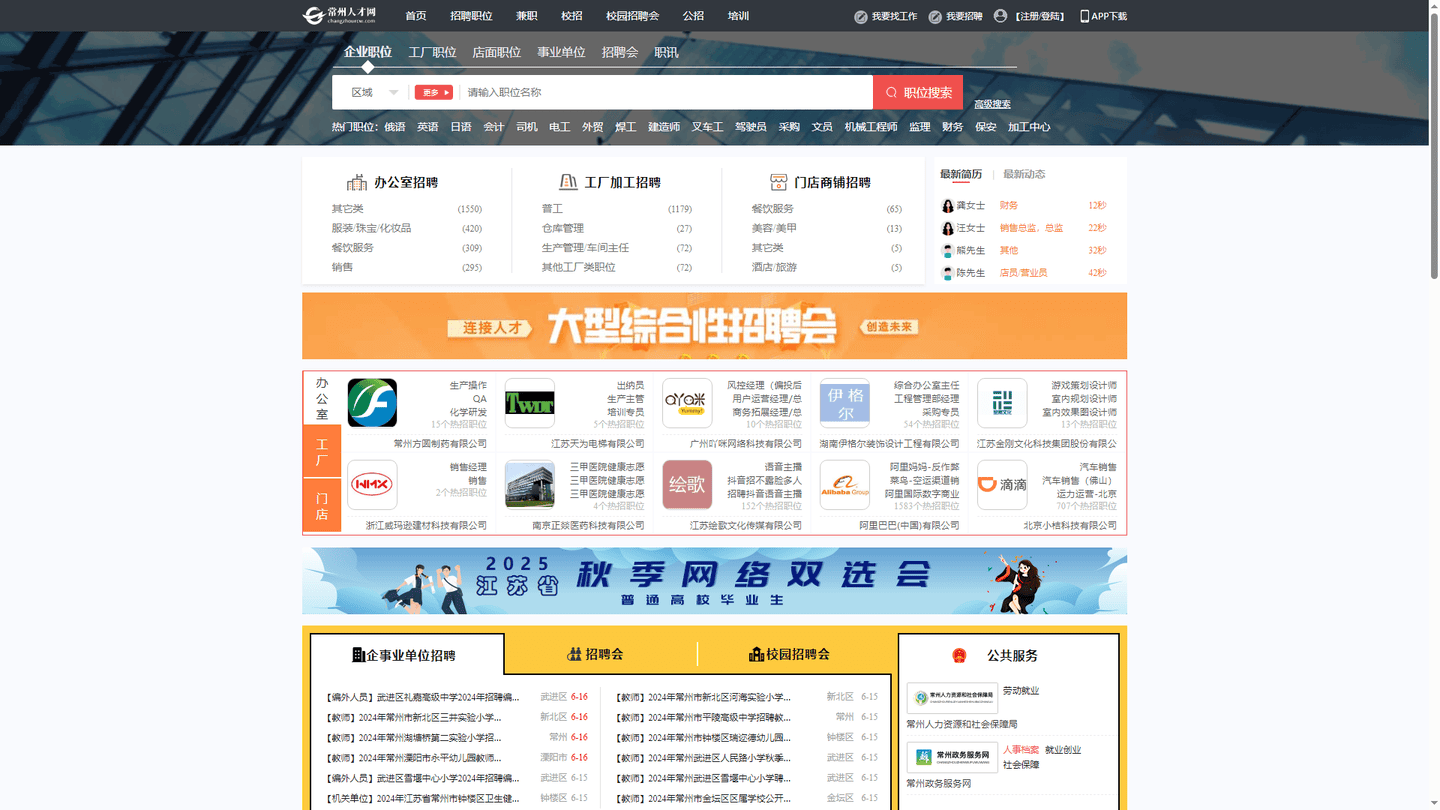Screen dimensions: 1440x810
Task: Open 普工 factory category
Action: (552, 209)
